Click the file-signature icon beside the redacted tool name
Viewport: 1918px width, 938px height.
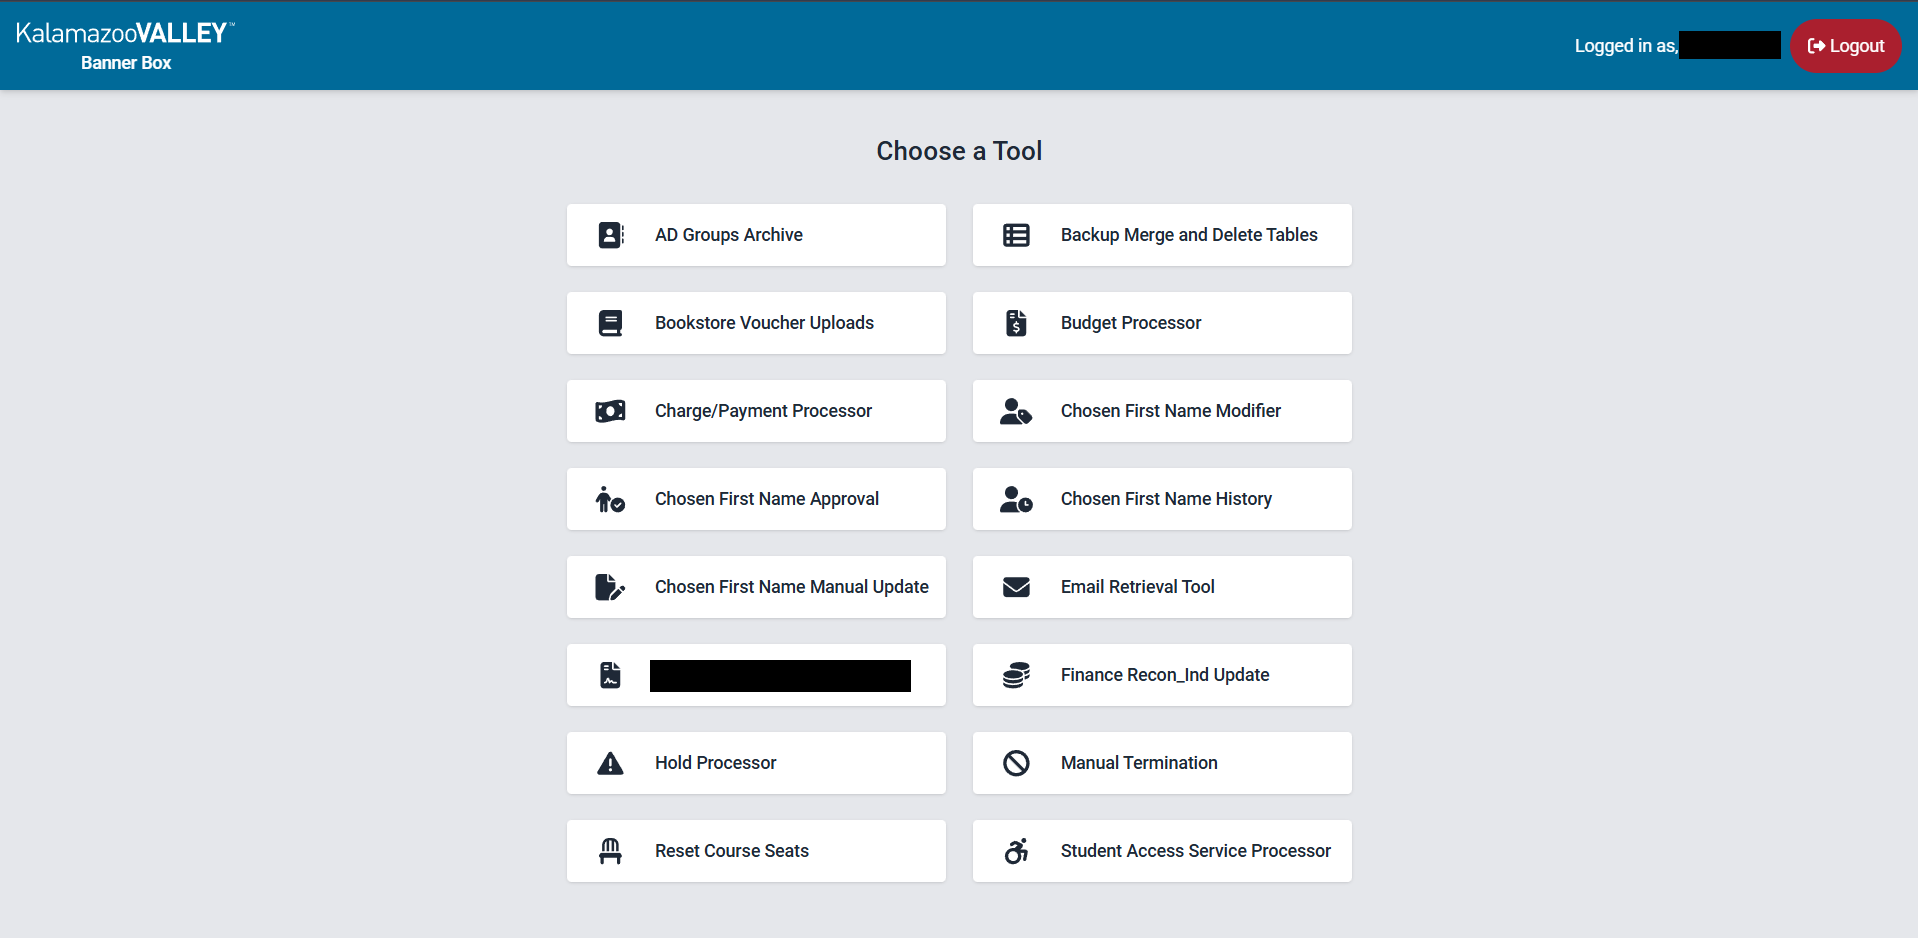point(610,675)
